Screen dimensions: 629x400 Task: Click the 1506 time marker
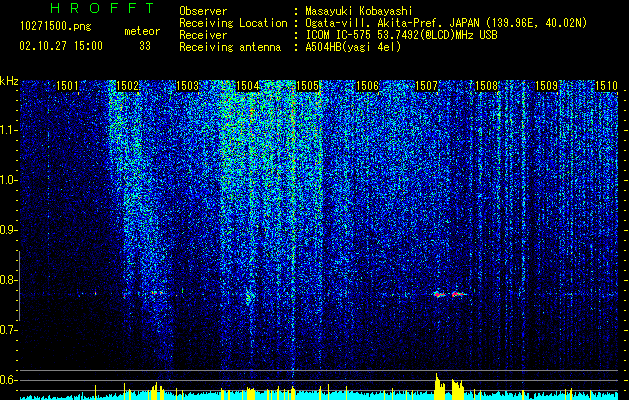(x=367, y=86)
